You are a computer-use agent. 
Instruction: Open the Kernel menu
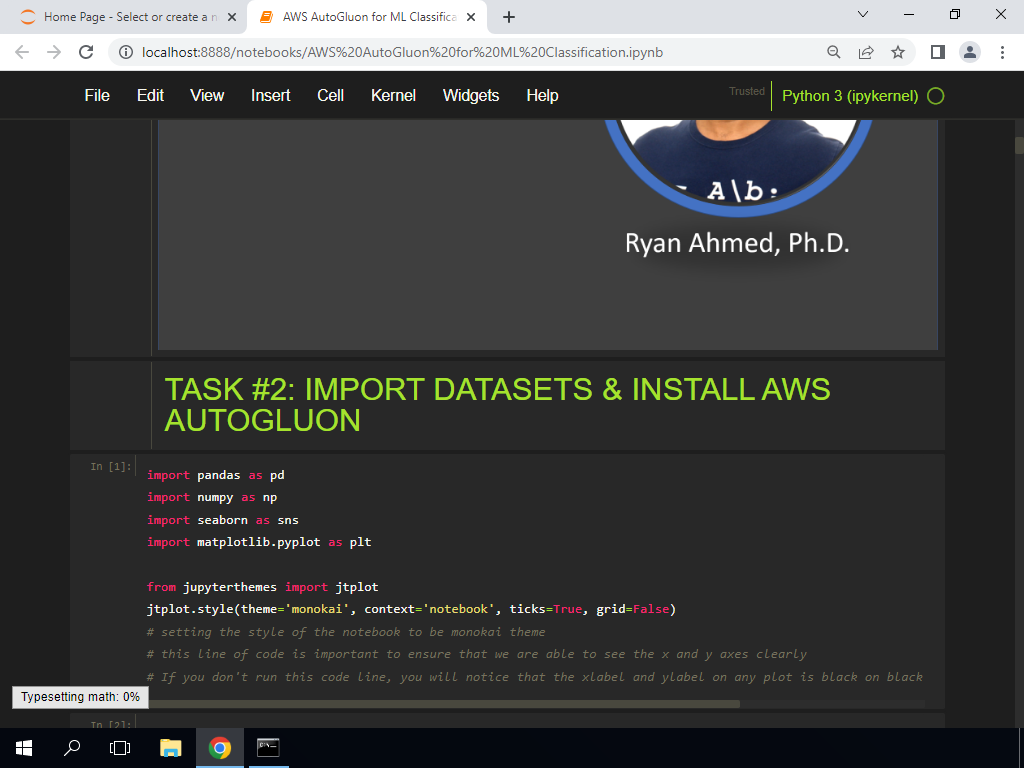pos(393,95)
